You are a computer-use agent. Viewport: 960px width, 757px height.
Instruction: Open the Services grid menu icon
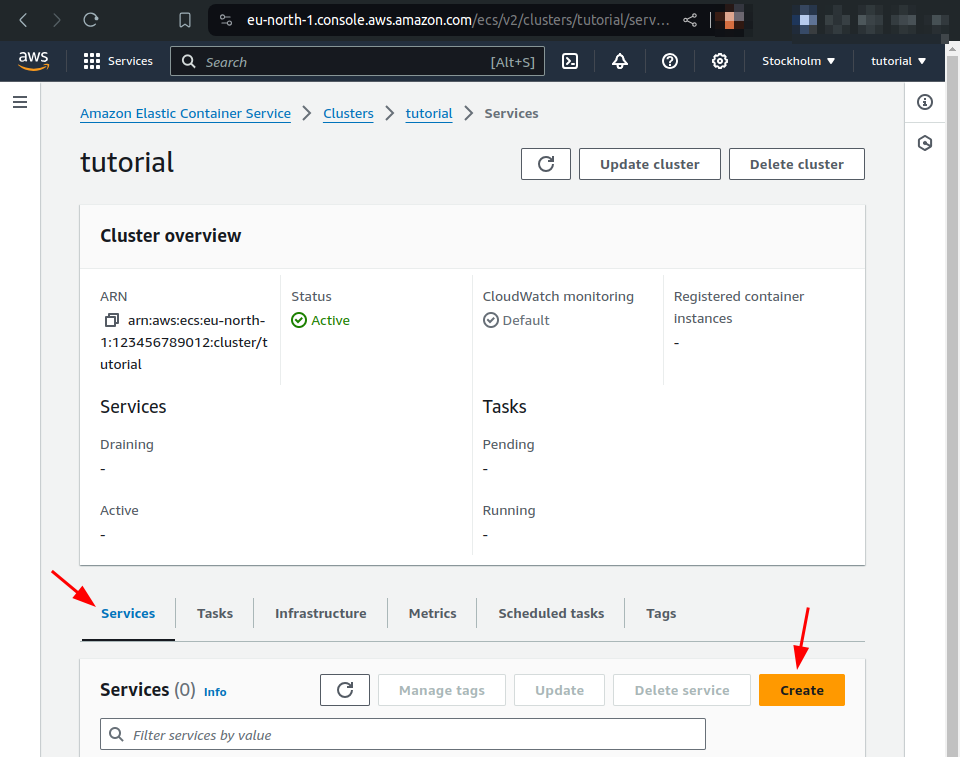pos(92,61)
